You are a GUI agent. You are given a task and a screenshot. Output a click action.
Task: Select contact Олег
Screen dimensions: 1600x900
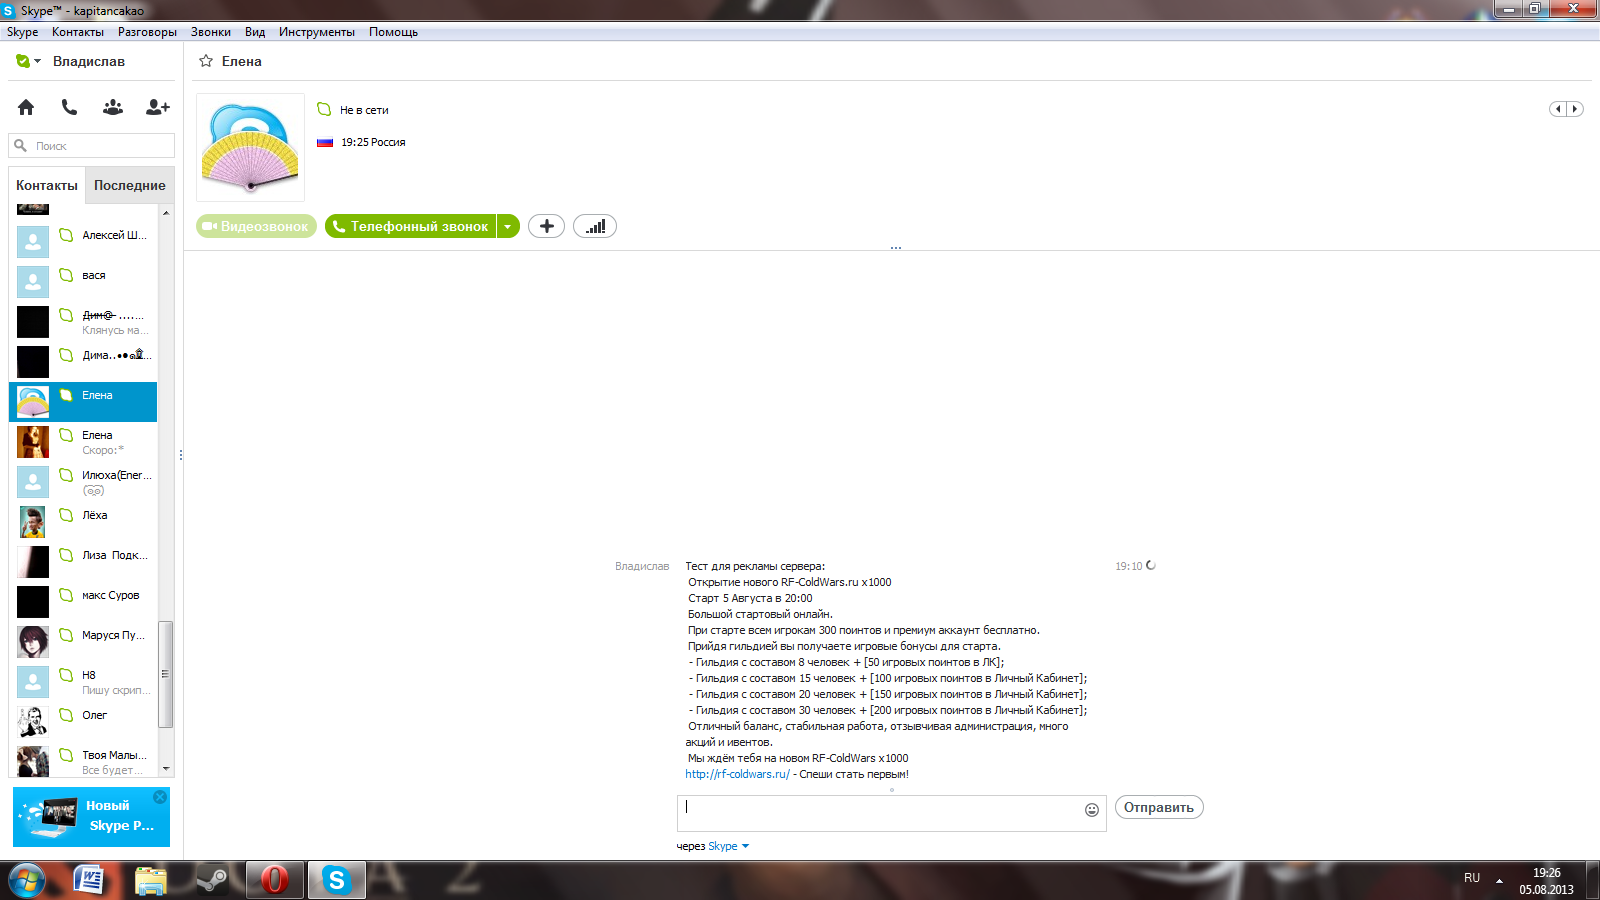click(83, 722)
